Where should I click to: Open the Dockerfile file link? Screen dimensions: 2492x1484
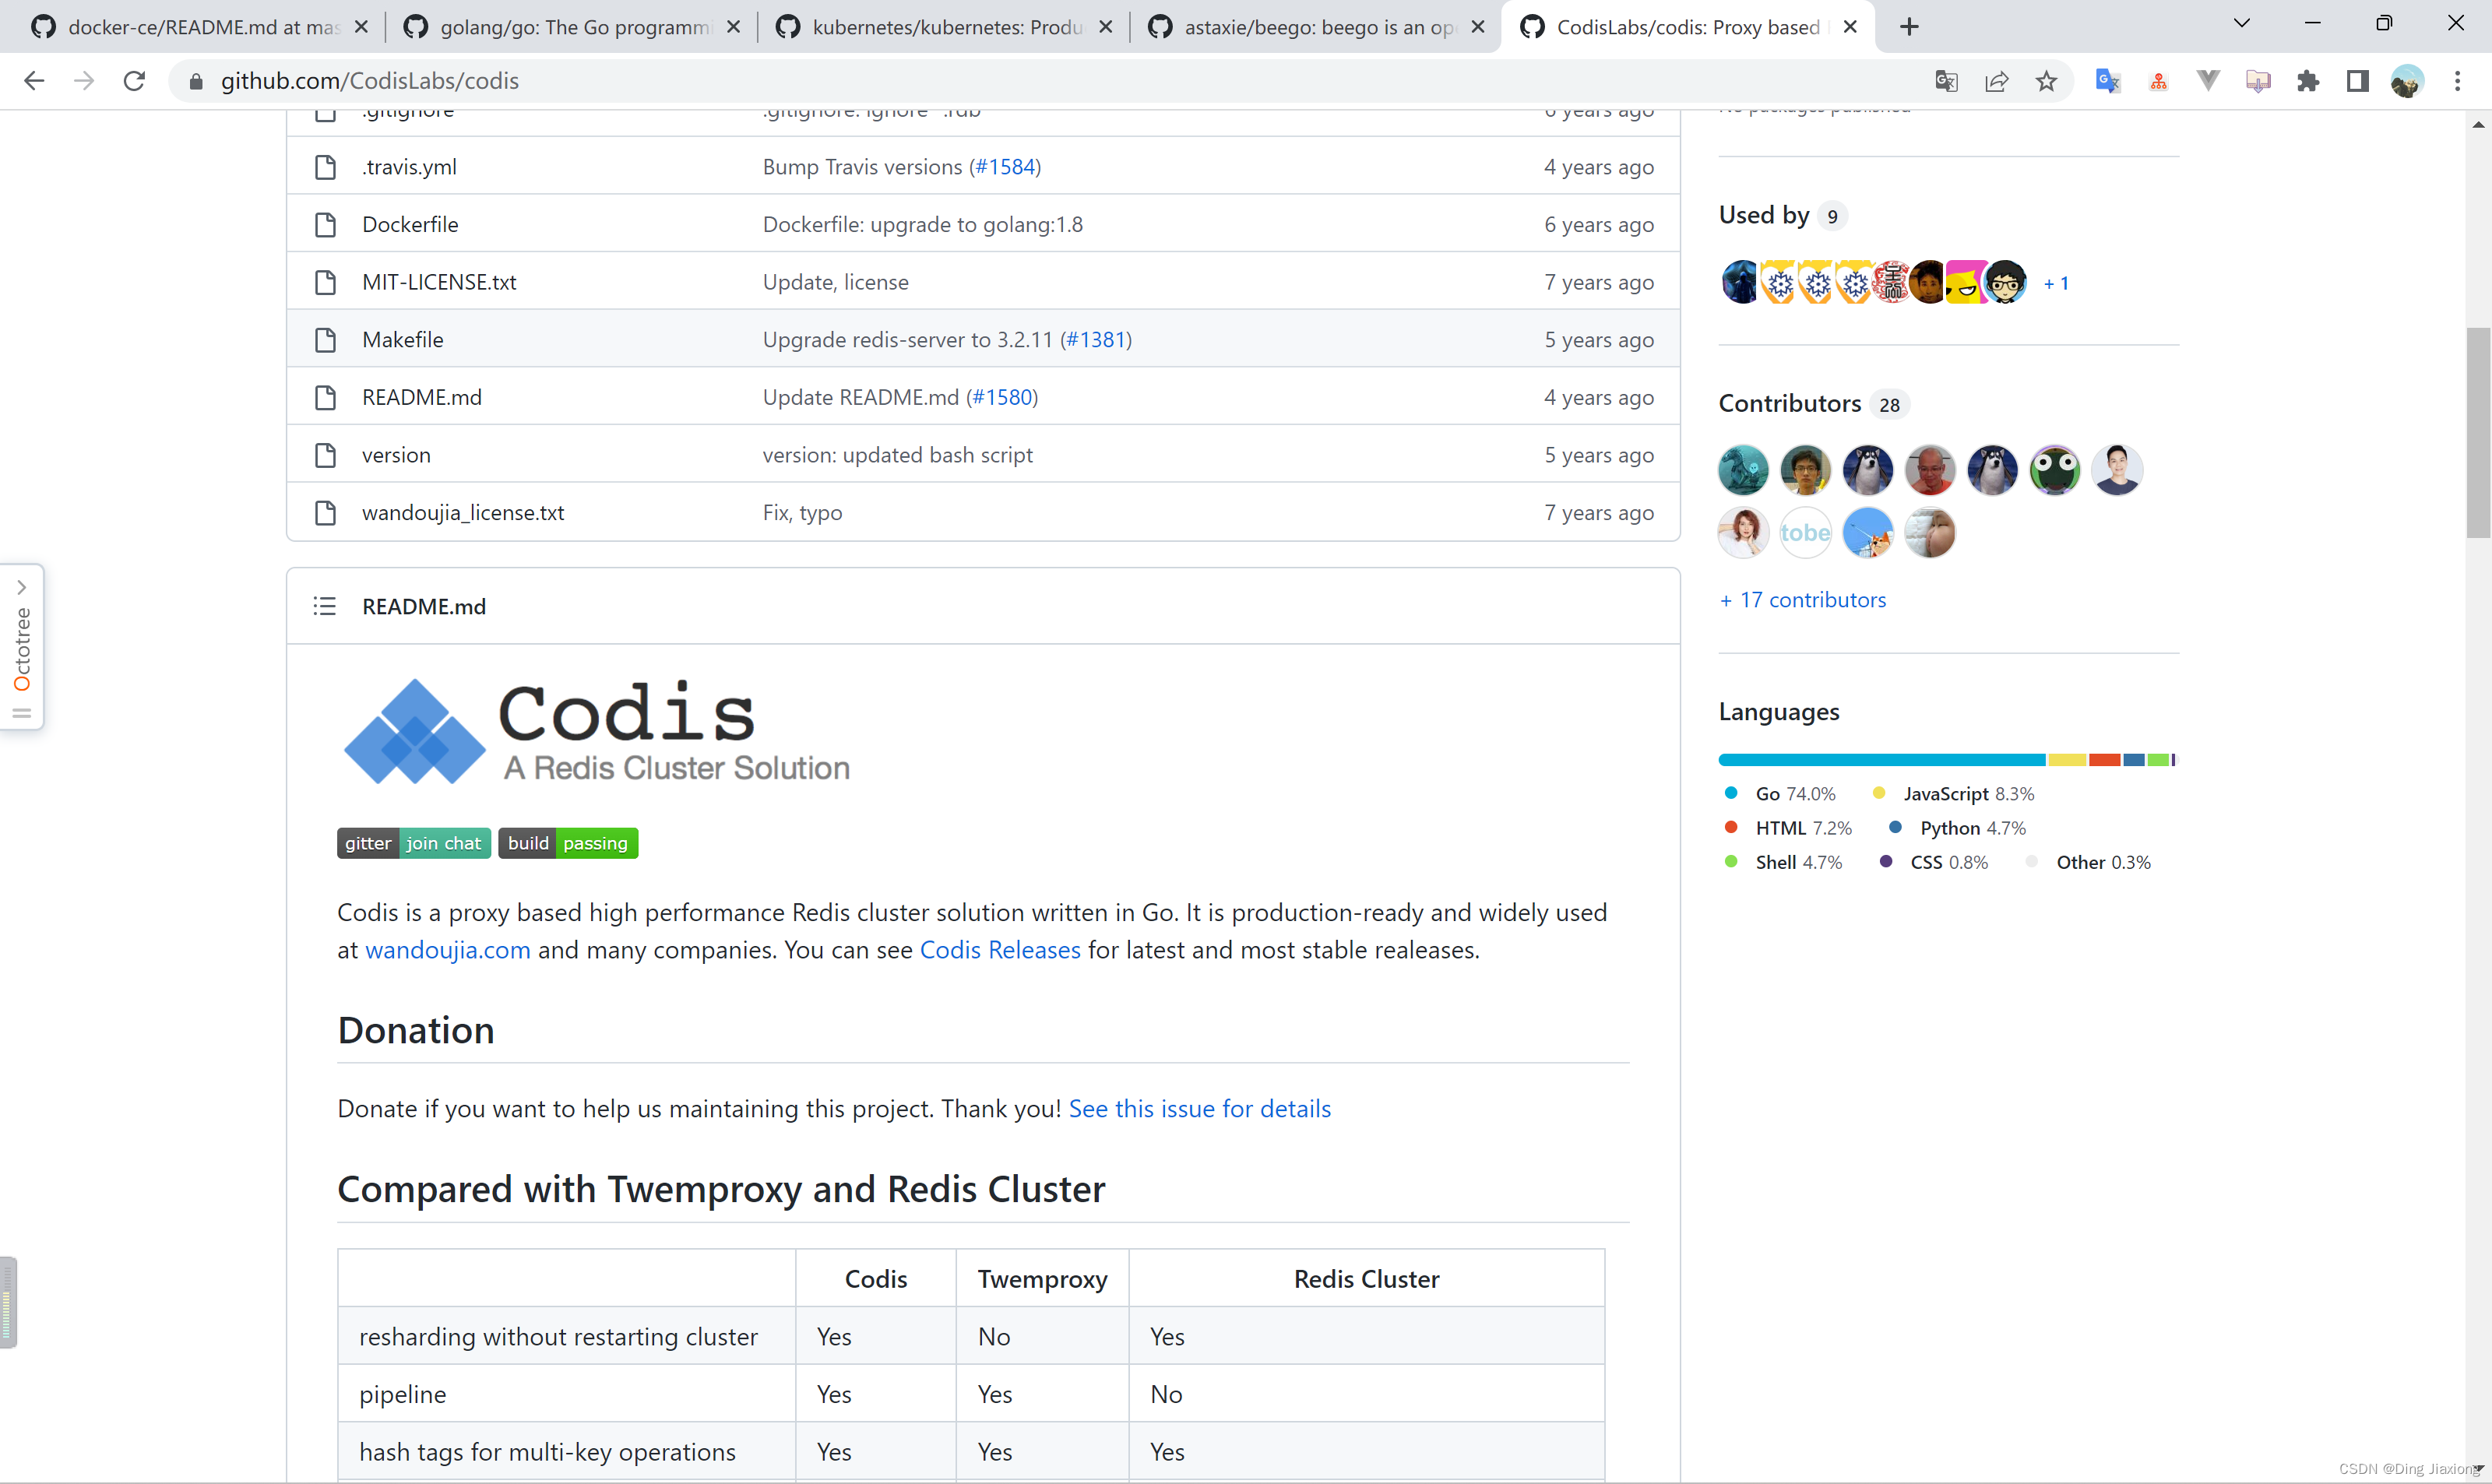coord(410,225)
